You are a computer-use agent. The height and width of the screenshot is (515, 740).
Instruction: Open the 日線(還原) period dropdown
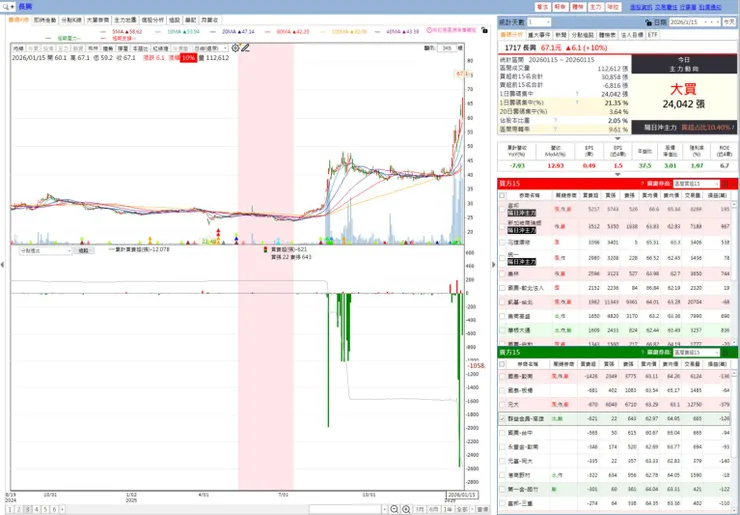pyautogui.click(x=210, y=48)
